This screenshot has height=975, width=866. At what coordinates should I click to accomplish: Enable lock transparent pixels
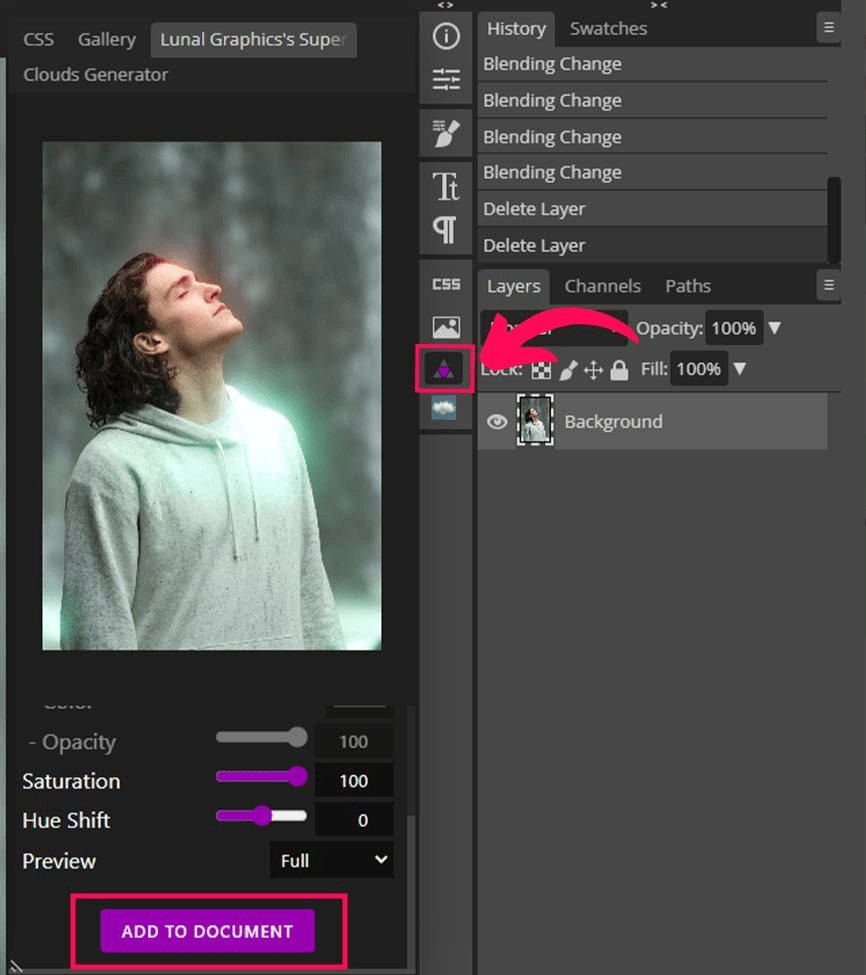pyautogui.click(x=541, y=369)
